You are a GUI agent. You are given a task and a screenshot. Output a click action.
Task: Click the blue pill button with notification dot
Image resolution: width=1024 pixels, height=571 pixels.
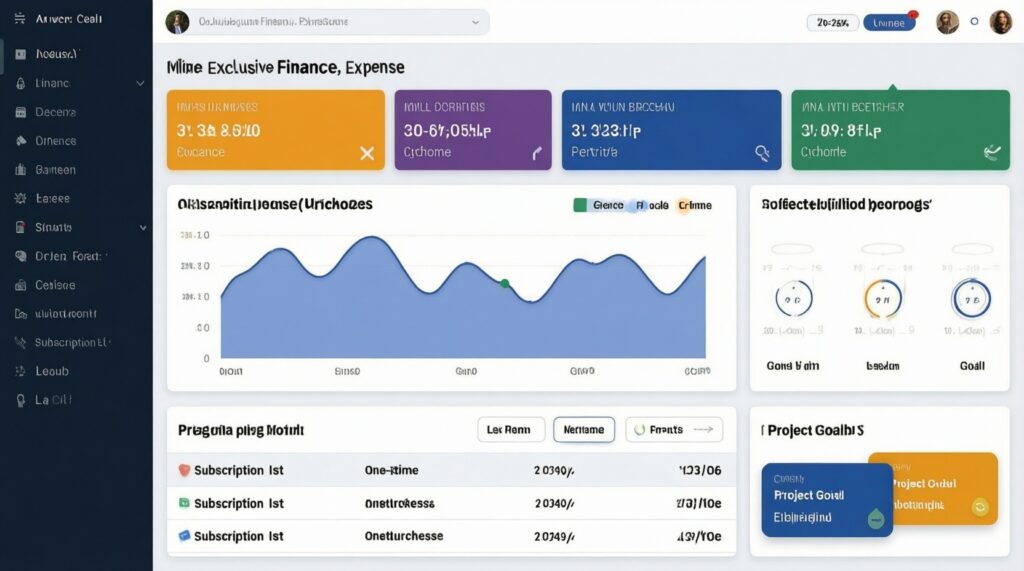[888, 22]
